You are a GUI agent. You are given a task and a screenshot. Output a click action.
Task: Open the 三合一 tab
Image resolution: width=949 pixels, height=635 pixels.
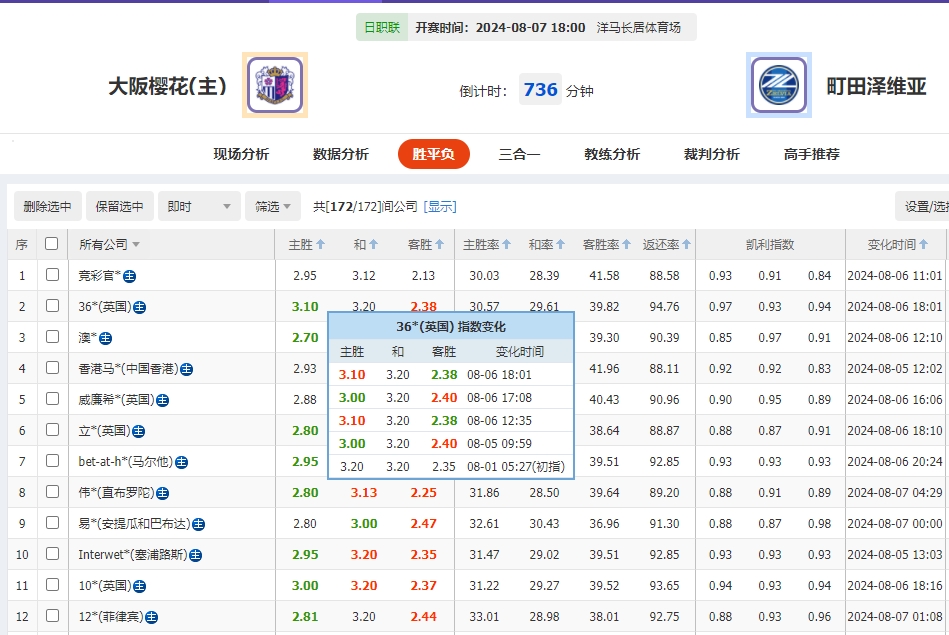[x=519, y=155]
